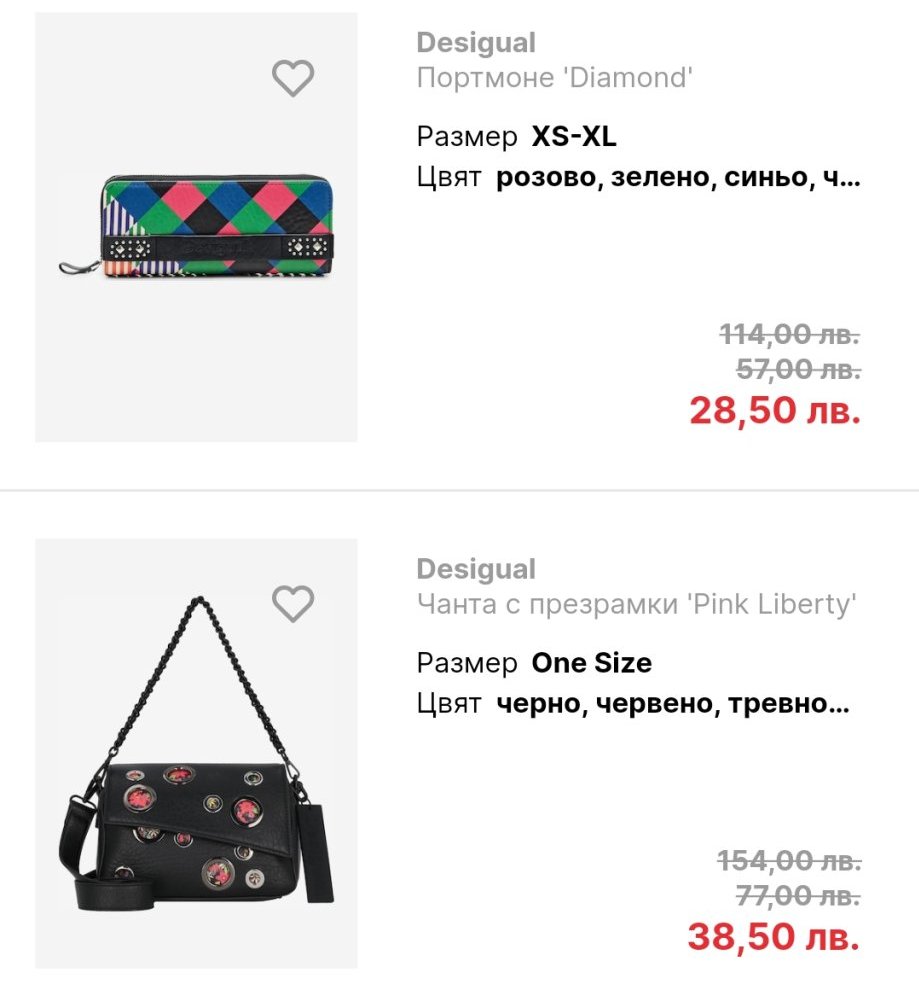This screenshot has height=997, width=919.
Task: Click the truncated color list starting with розово
Action: 678,178
